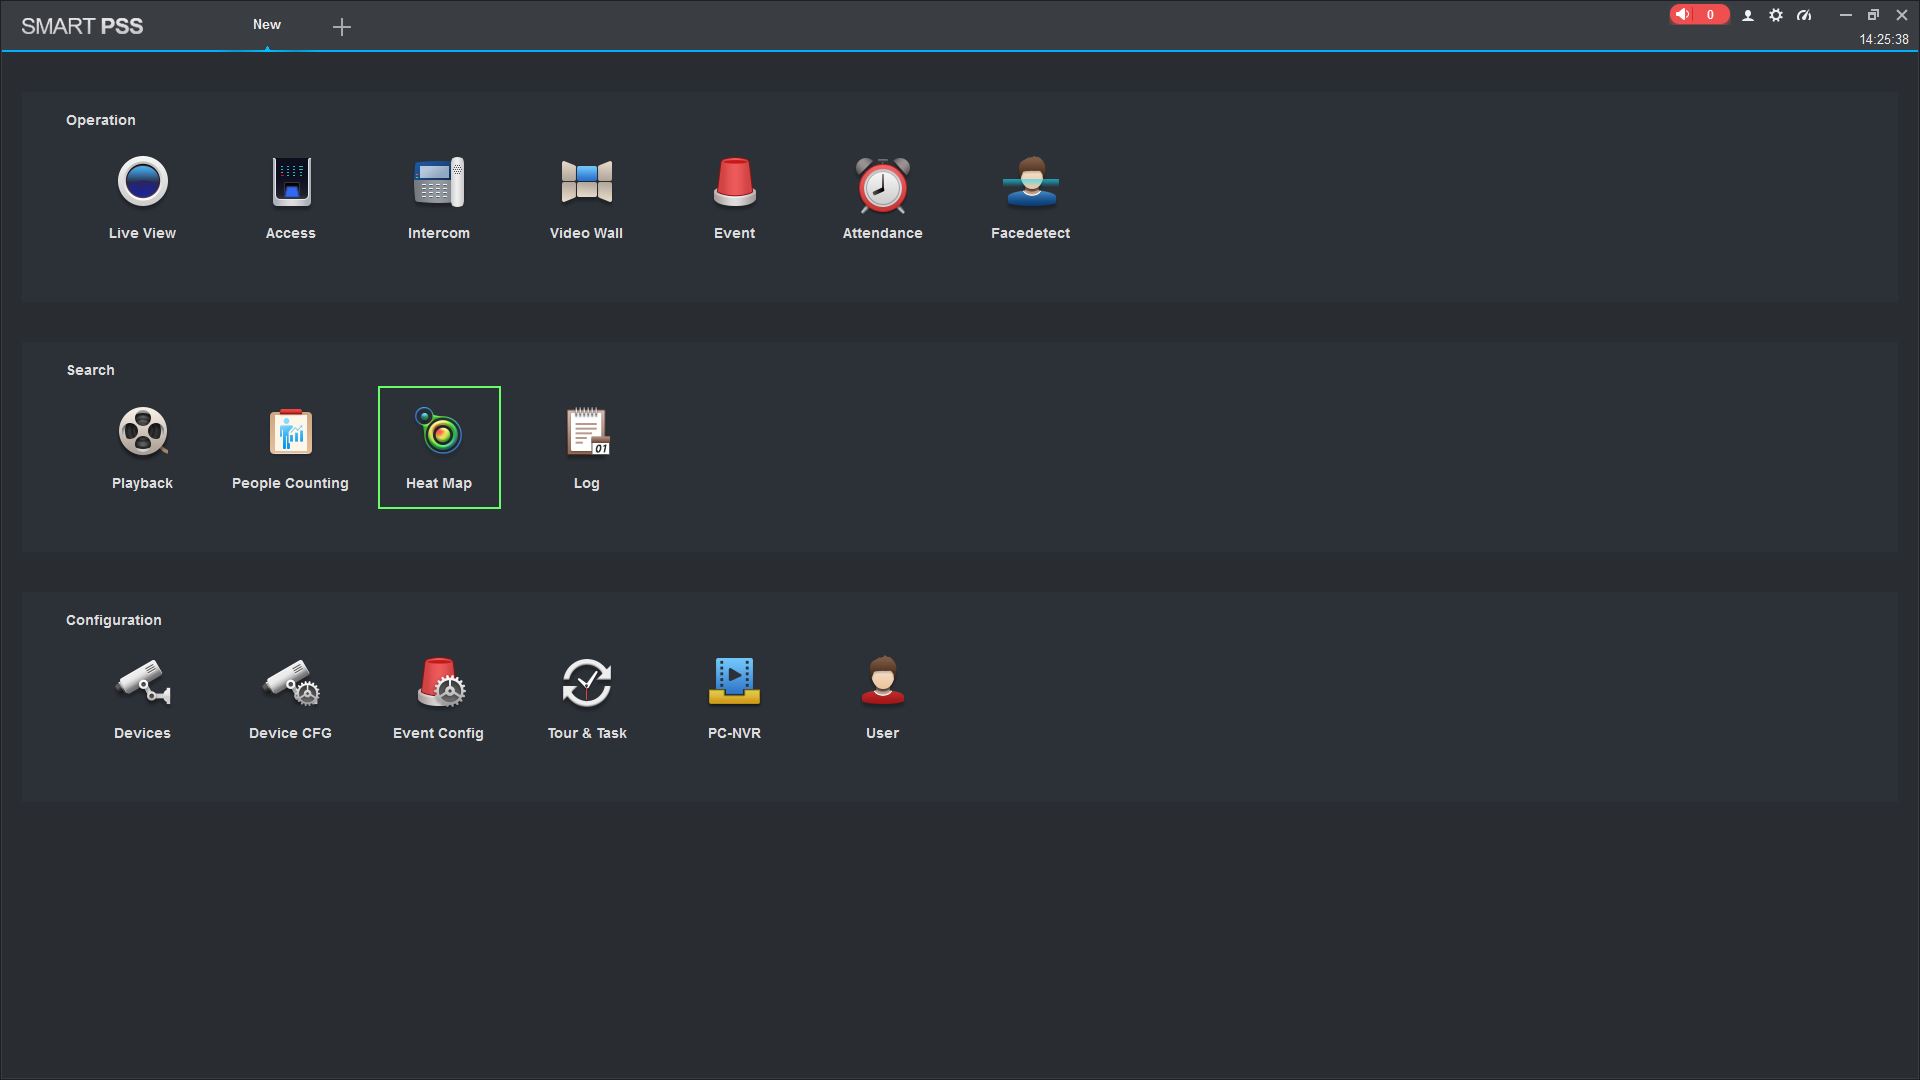Add a new tab with plus button

point(342,27)
